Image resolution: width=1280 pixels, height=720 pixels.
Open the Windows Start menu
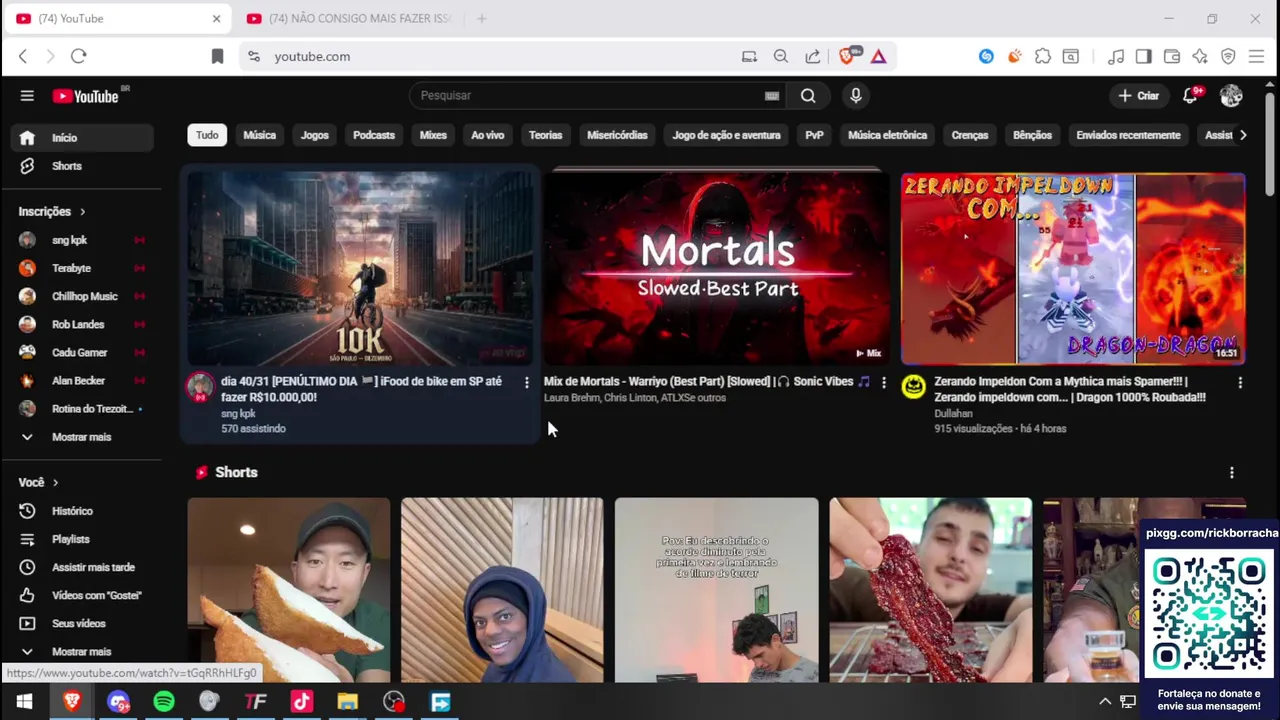pyautogui.click(x=24, y=702)
